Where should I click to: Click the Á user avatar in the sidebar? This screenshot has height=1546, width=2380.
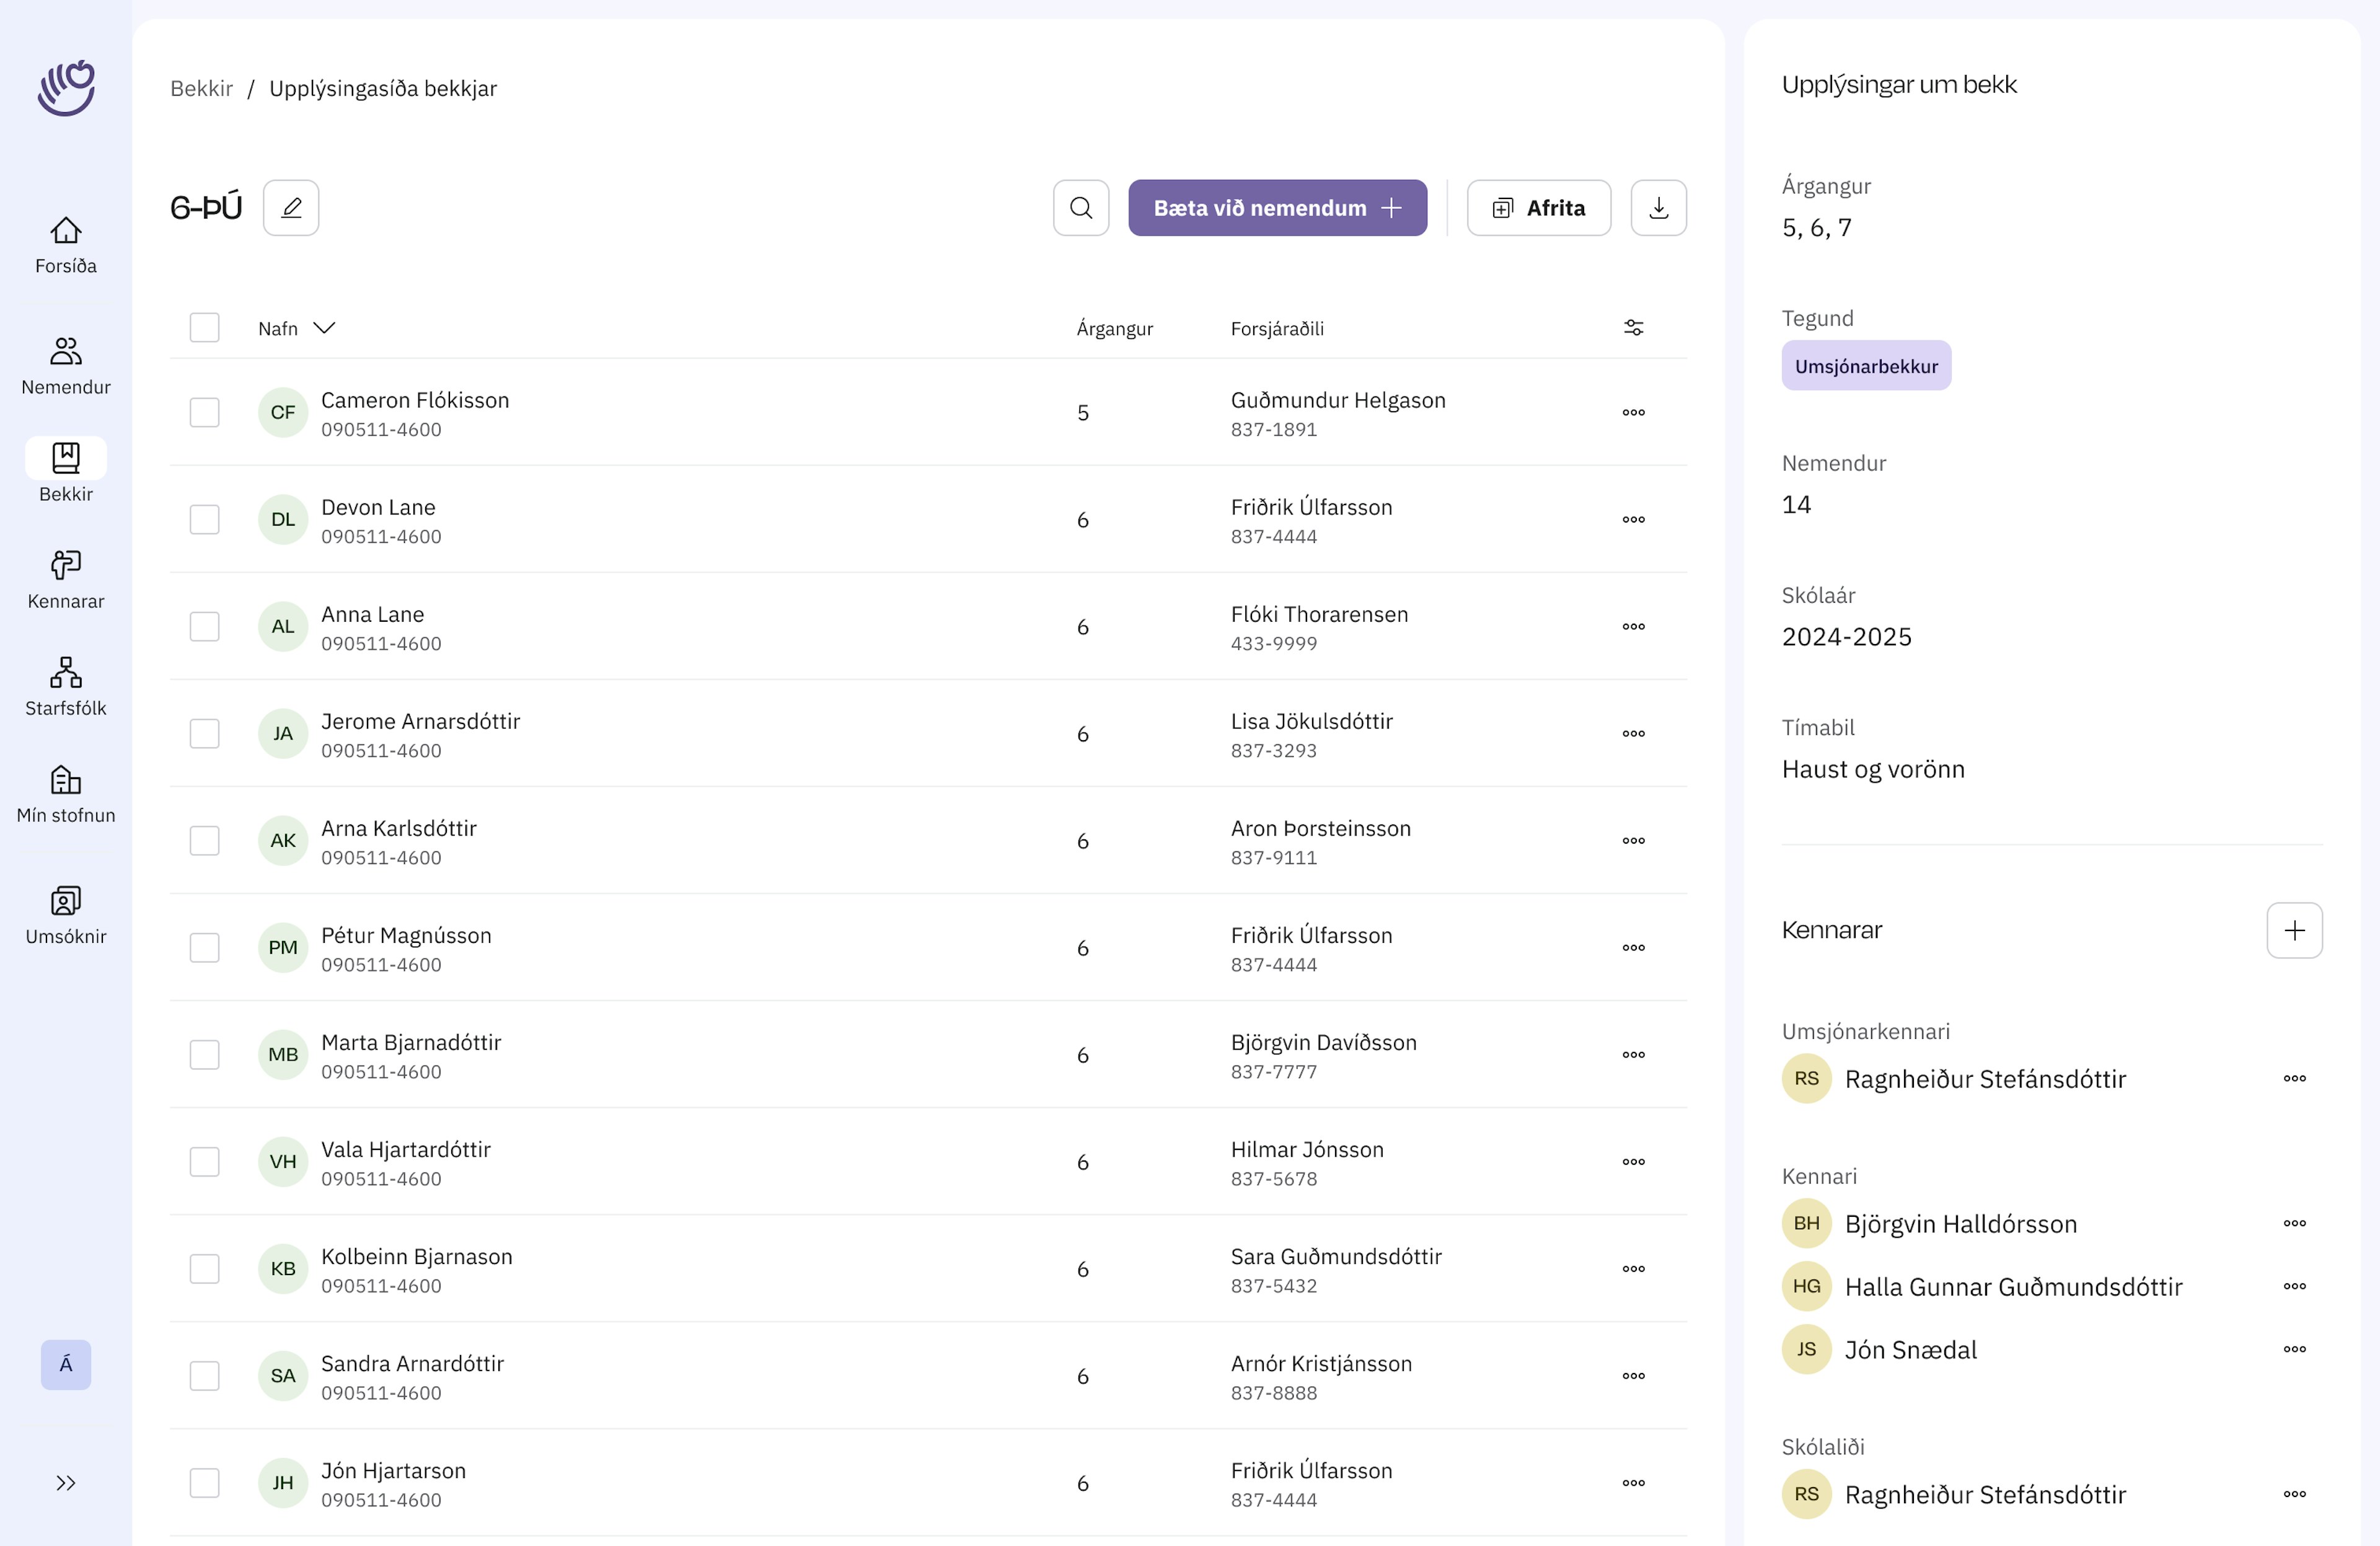[66, 1364]
